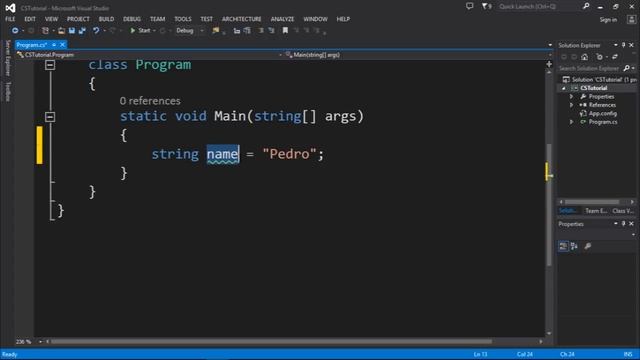Click the notifications flag icon
The image size is (640, 360).
point(486,6)
